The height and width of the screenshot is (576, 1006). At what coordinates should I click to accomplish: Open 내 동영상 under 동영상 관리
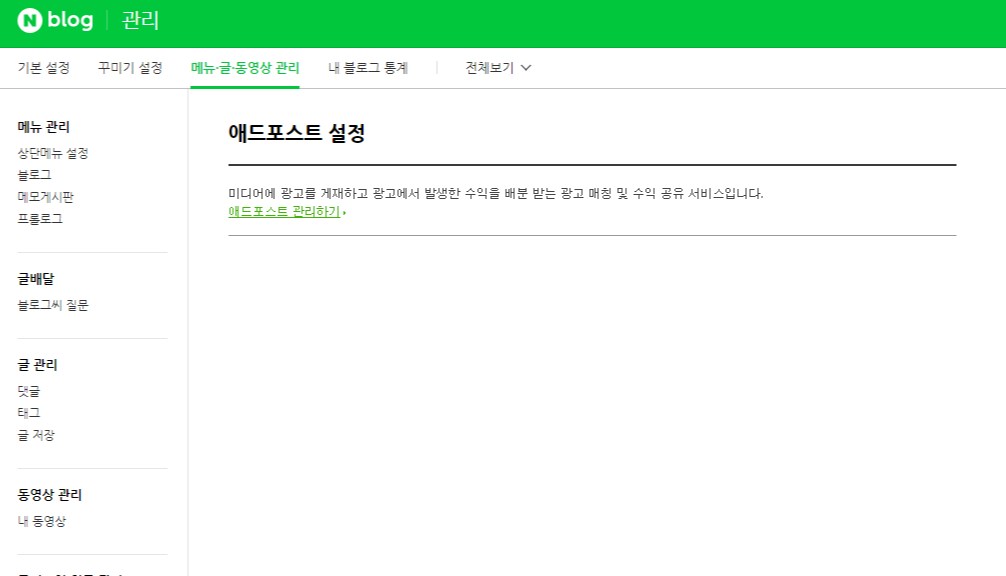pos(42,521)
